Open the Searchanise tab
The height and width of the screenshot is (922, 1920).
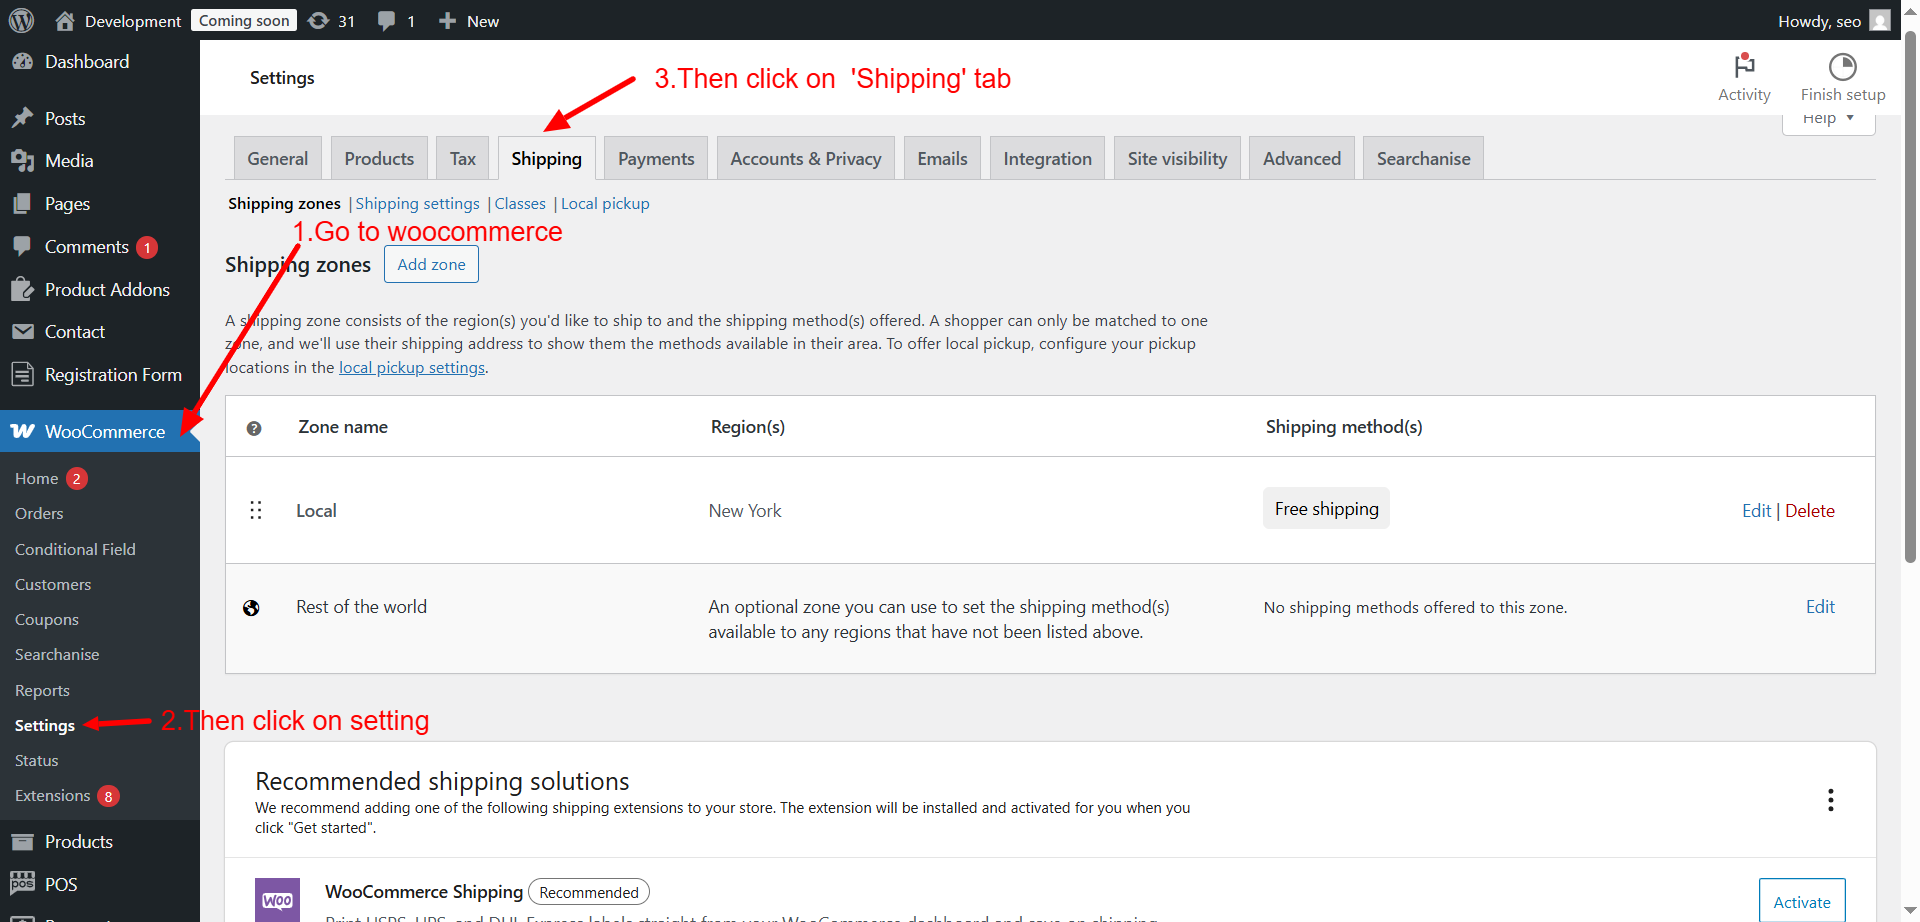[x=1423, y=158]
